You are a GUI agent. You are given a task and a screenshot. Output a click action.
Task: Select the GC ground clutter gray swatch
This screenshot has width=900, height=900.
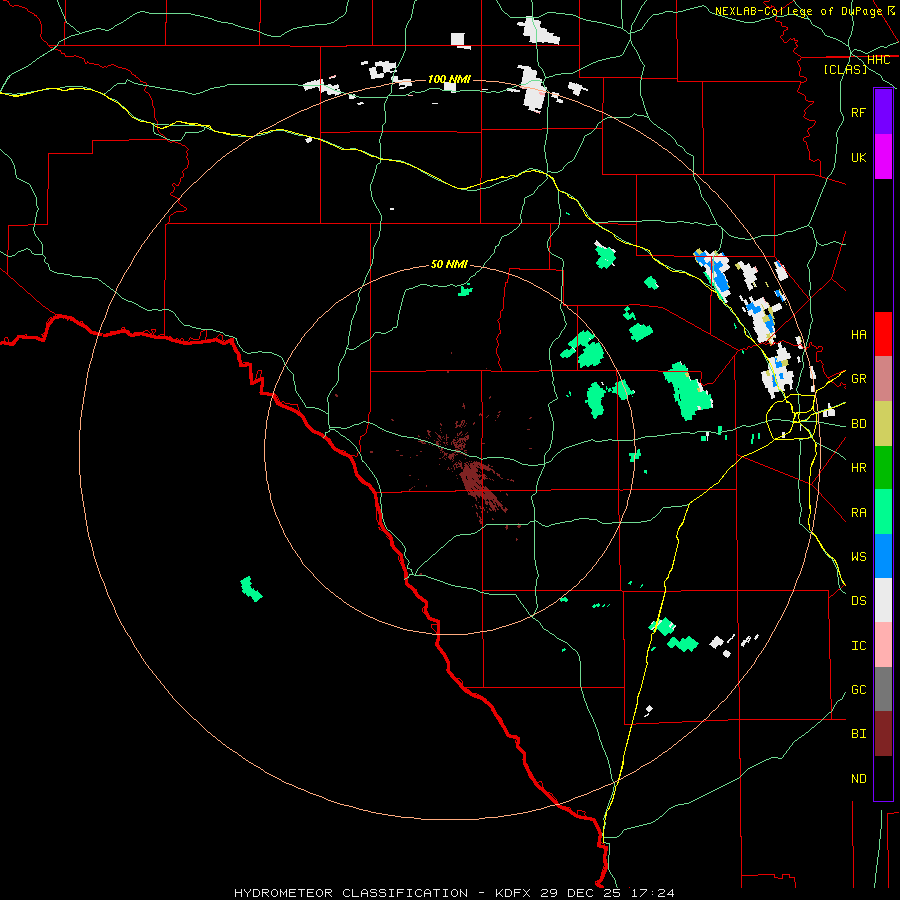pyautogui.click(x=883, y=689)
